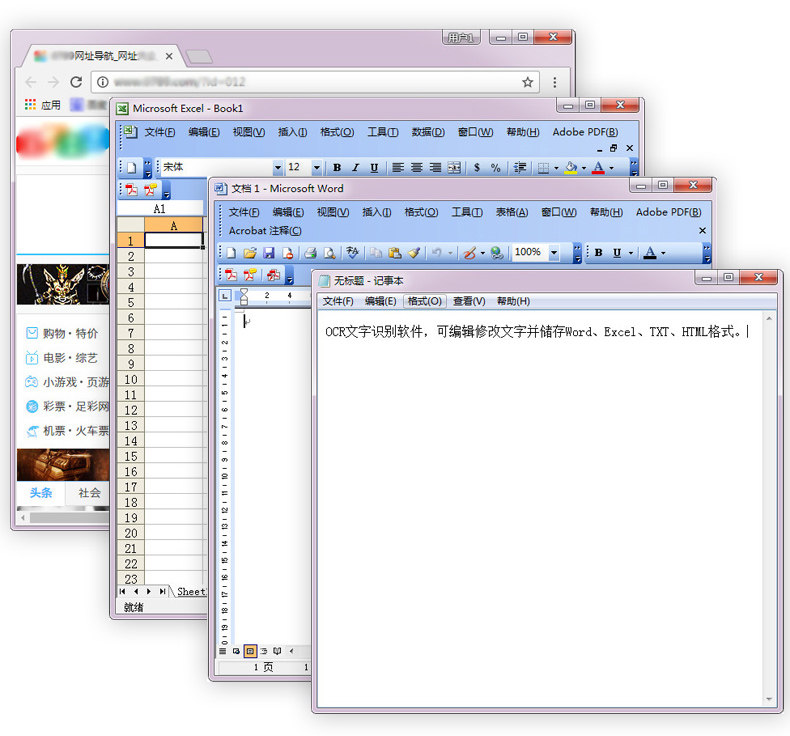The height and width of the screenshot is (736, 790).
Task: Click the Word New blank document icon
Action: tap(231, 252)
